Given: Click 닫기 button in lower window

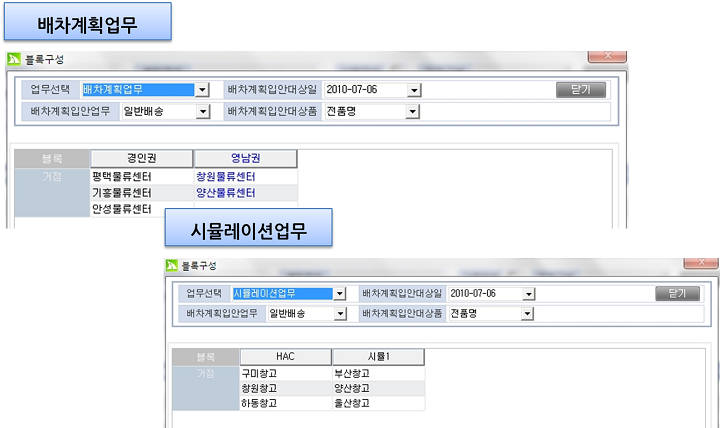Looking at the screenshot, I should (x=677, y=293).
